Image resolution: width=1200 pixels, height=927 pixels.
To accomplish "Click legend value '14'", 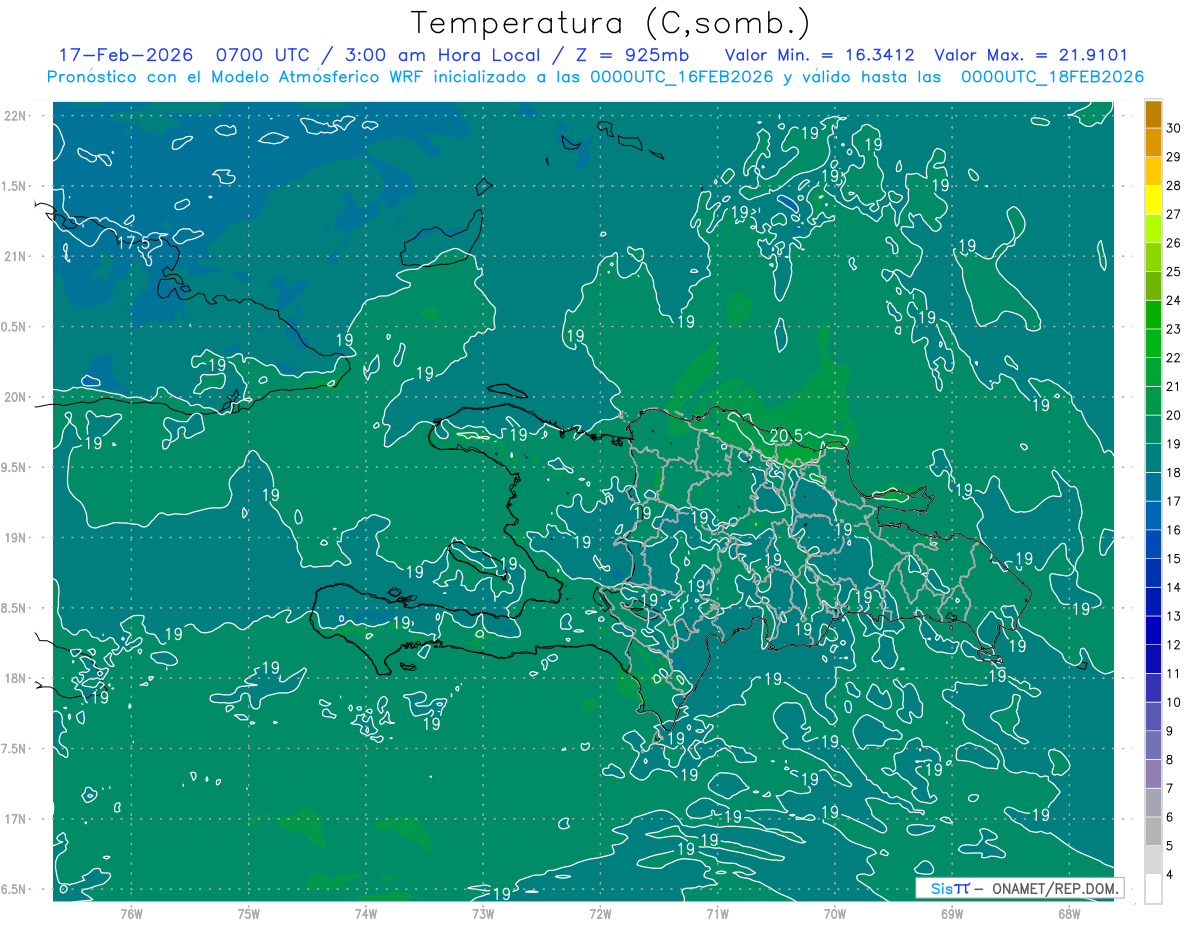I will (x=1174, y=587).
